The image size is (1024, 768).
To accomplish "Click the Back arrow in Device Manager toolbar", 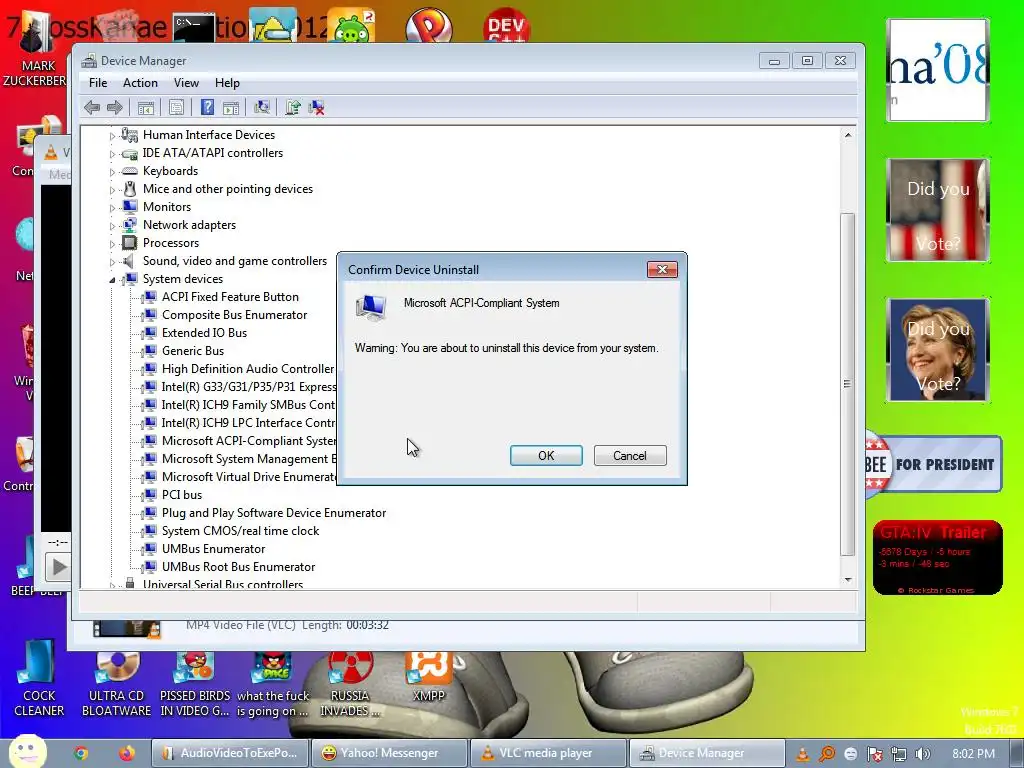I will pyautogui.click(x=92, y=108).
